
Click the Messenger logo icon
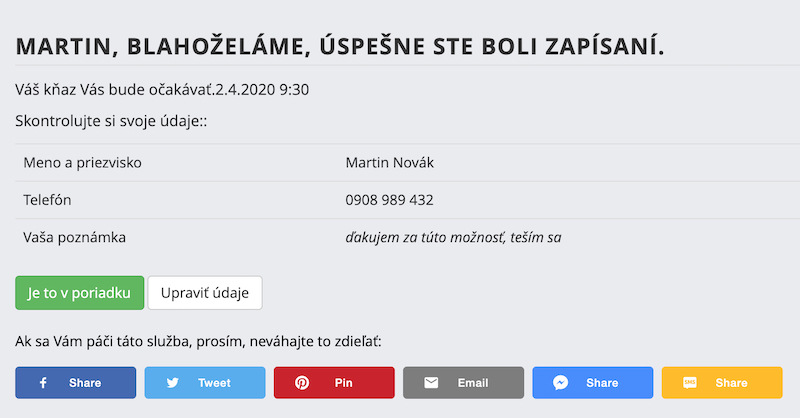[561, 383]
